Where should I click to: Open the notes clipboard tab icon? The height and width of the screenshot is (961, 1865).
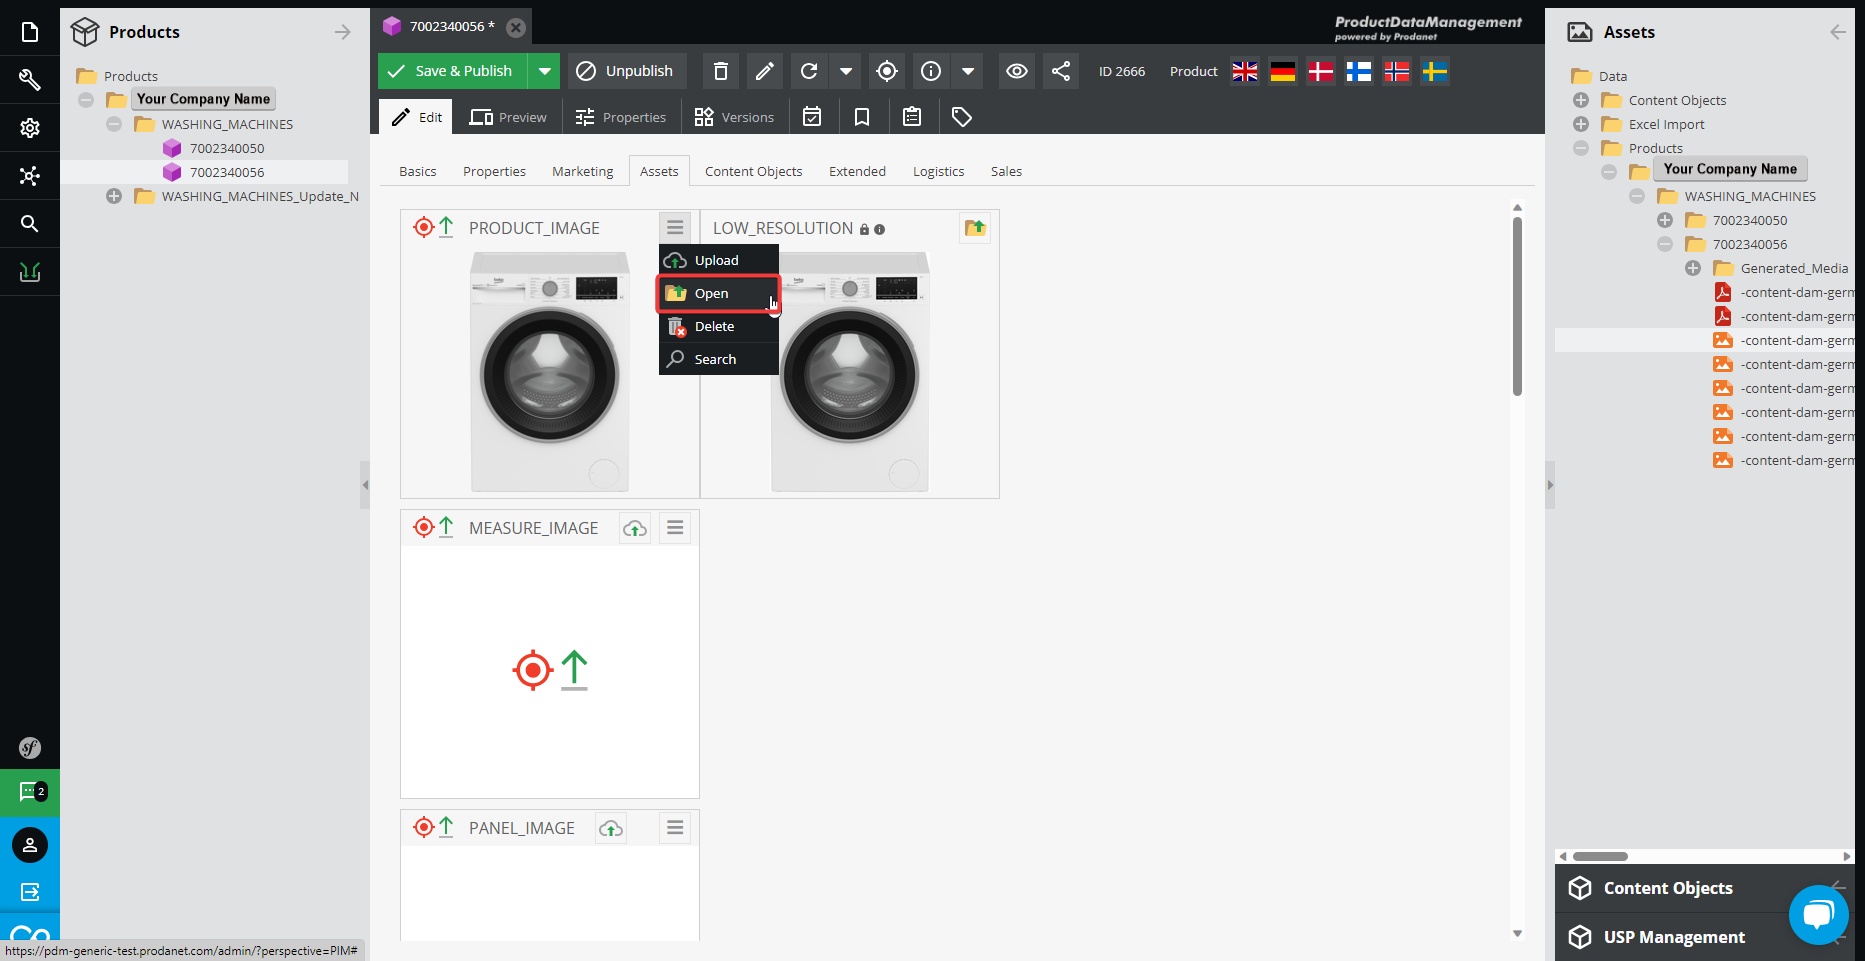coord(912,117)
